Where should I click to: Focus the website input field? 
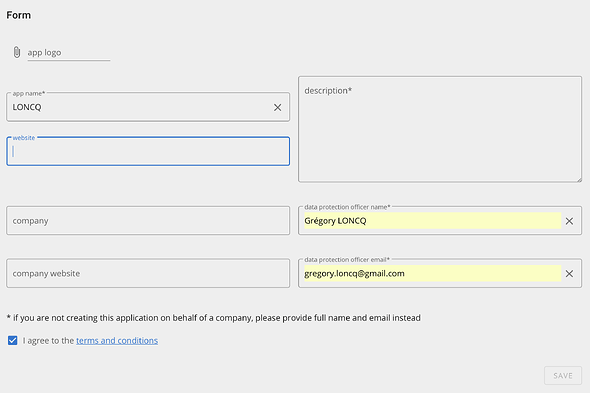click(148, 151)
